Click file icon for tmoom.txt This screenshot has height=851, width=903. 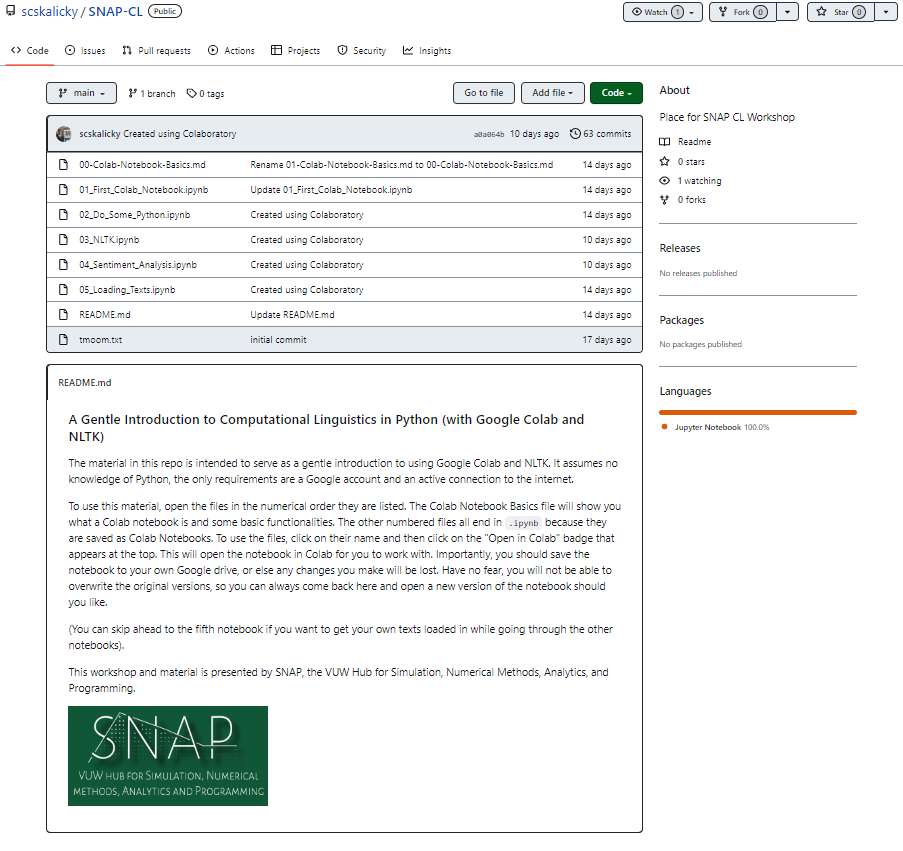tap(63, 340)
